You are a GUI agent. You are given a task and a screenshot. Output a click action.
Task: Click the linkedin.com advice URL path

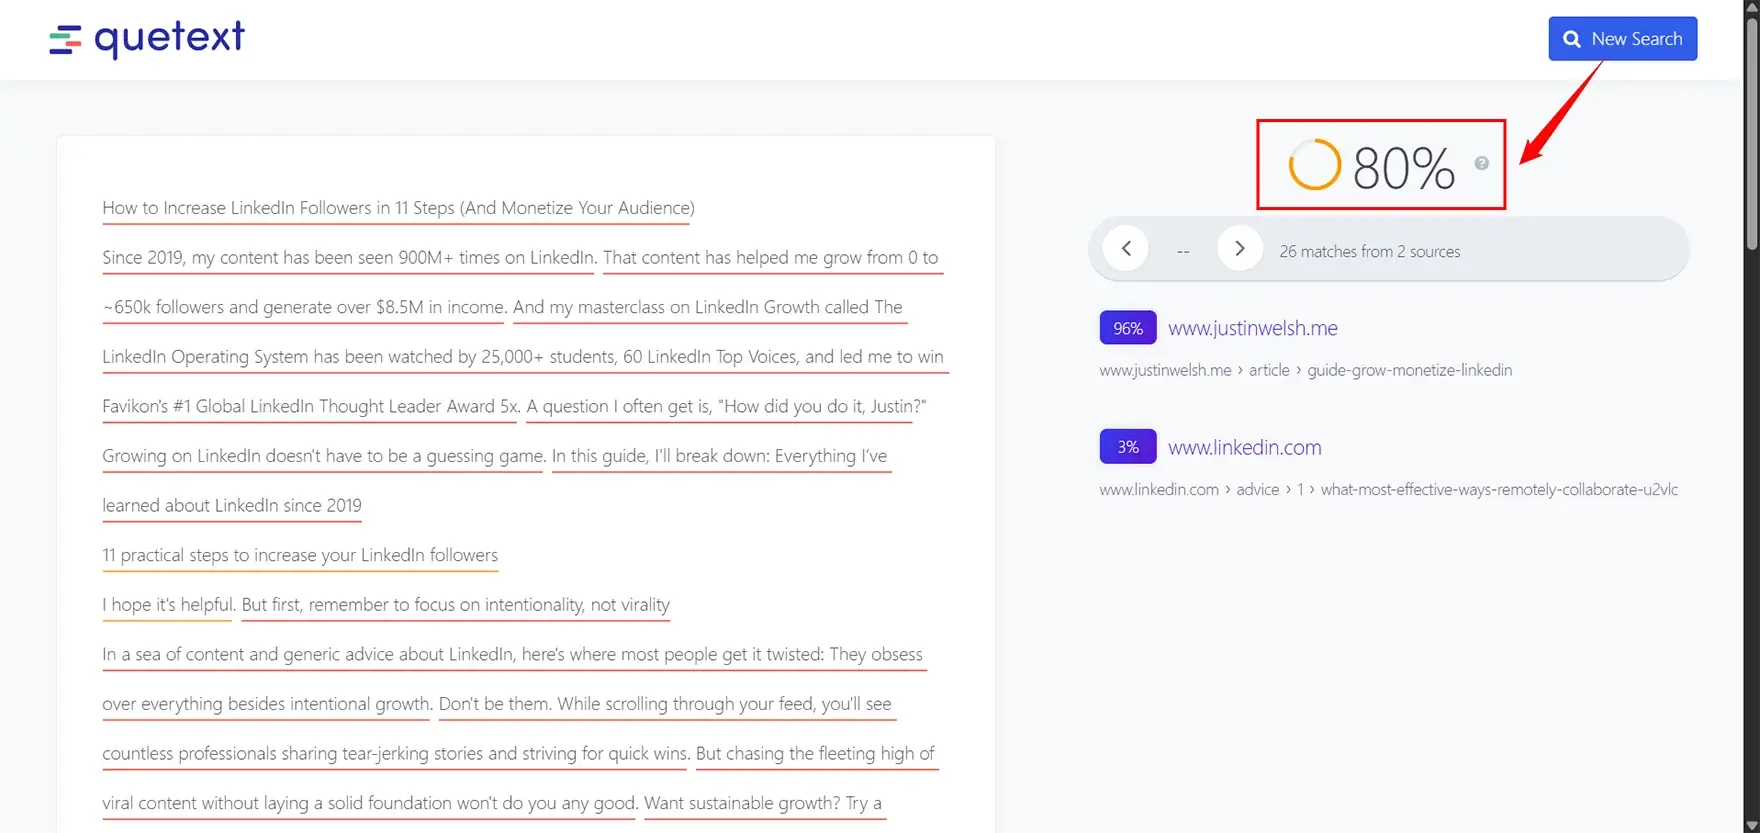pyautogui.click(x=1388, y=489)
